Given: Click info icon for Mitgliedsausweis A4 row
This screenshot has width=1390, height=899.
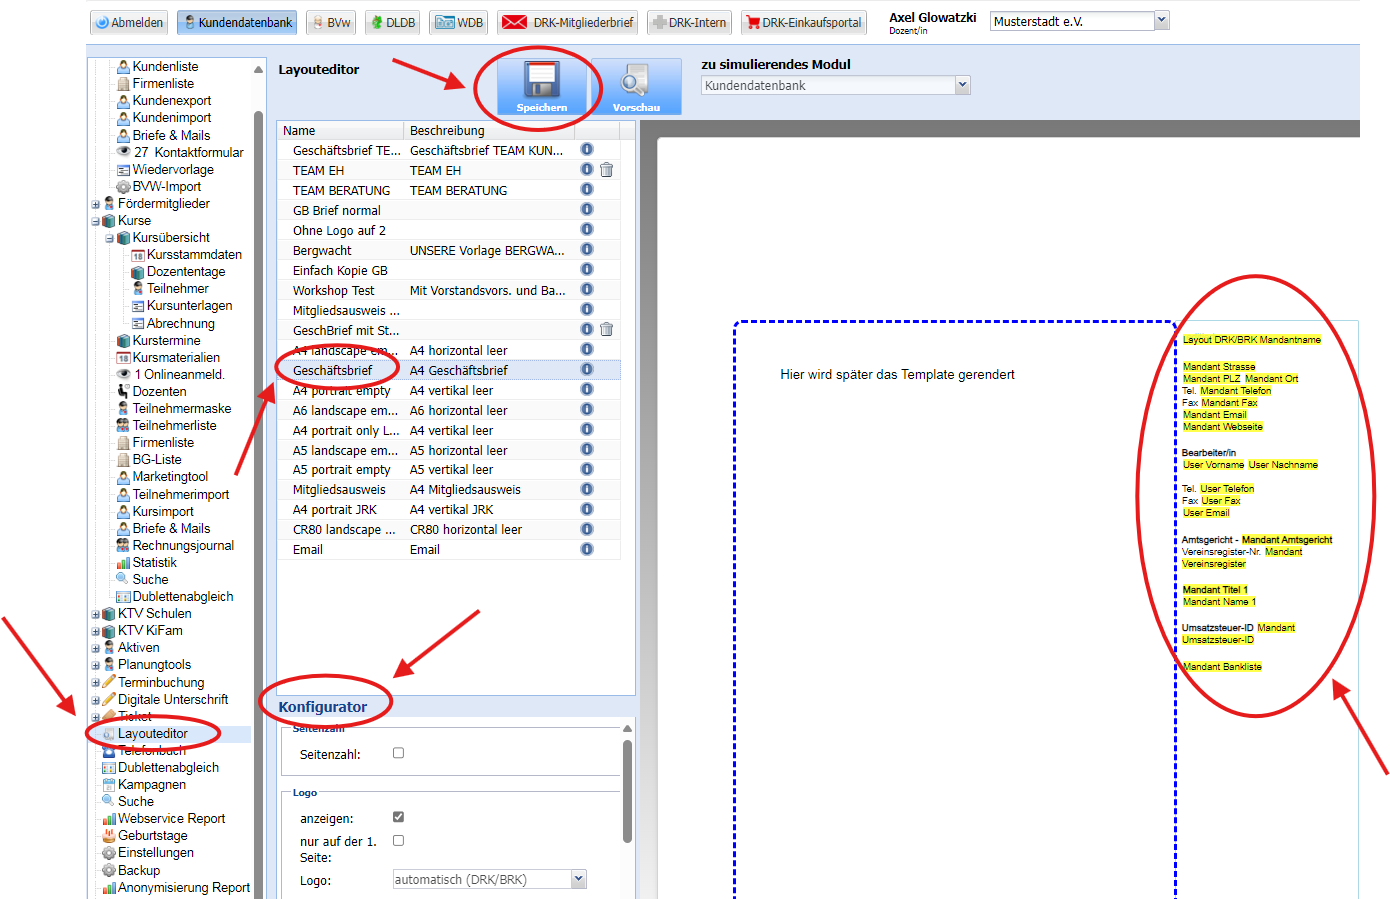Looking at the screenshot, I should click(x=587, y=489).
